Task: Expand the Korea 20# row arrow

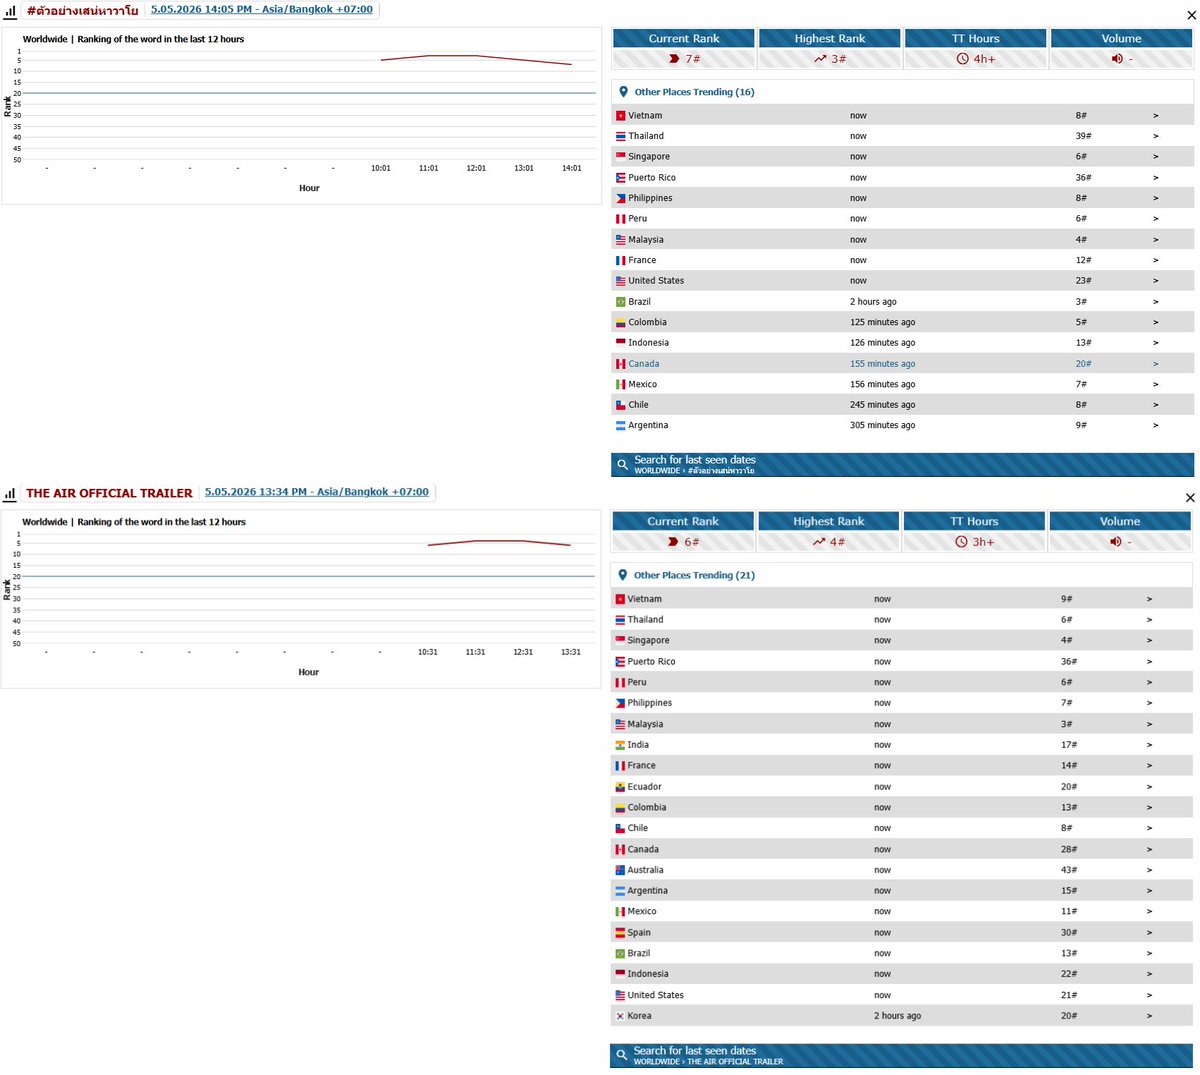Action: [1150, 1016]
